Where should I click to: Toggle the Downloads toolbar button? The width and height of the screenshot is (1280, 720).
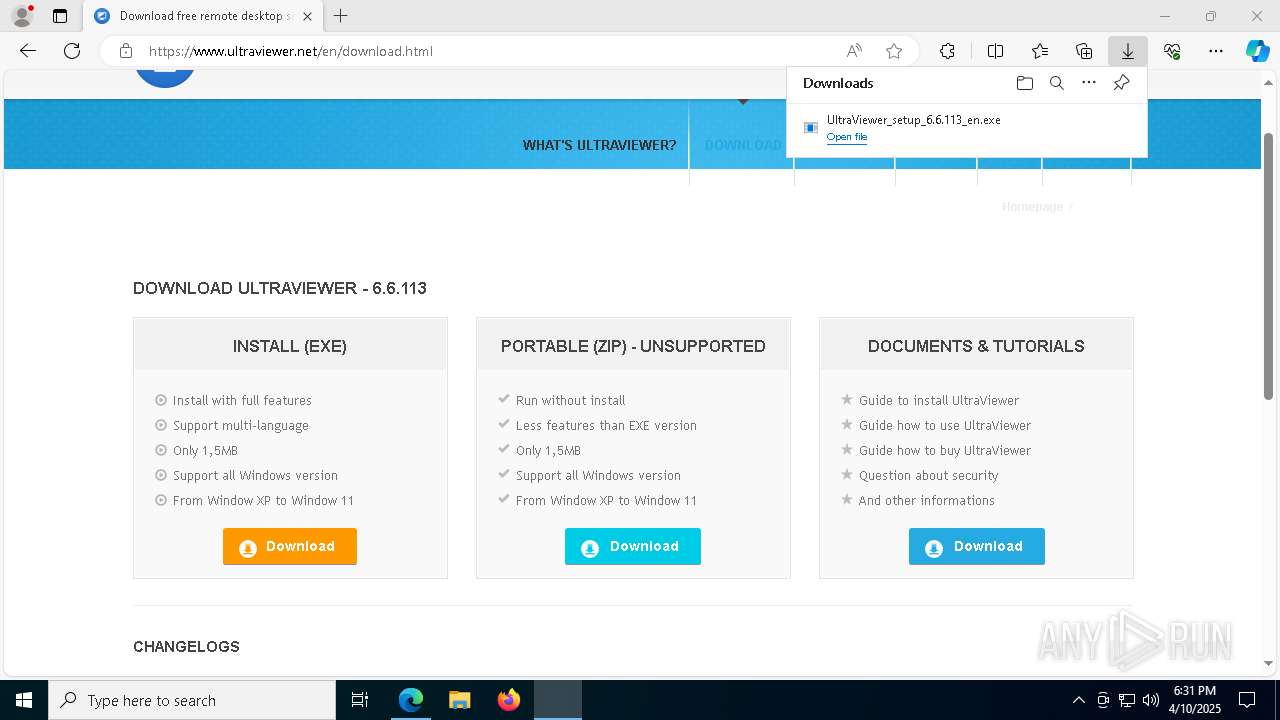[1128, 51]
